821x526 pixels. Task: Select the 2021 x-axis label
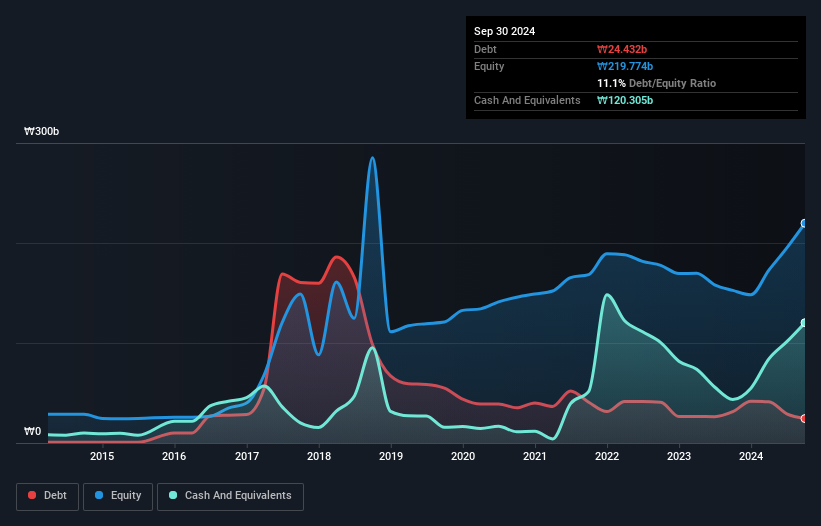535,456
